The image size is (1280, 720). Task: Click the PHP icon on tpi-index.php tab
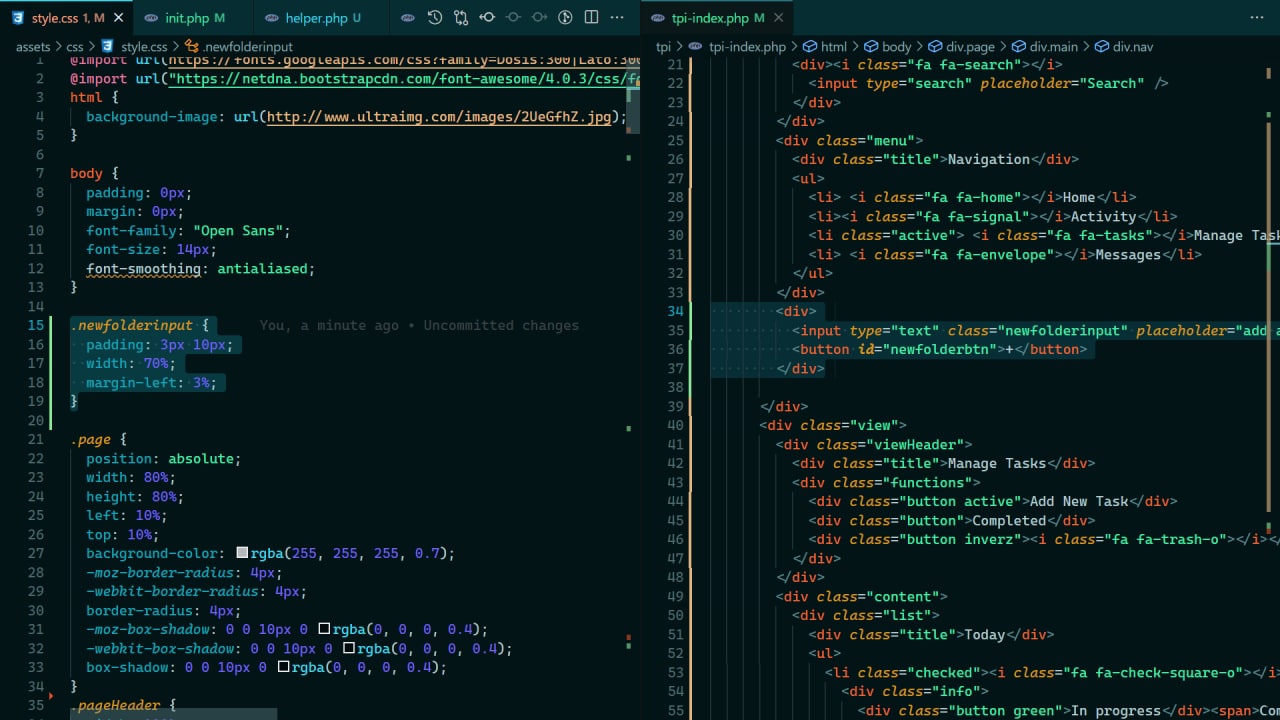tap(658, 18)
